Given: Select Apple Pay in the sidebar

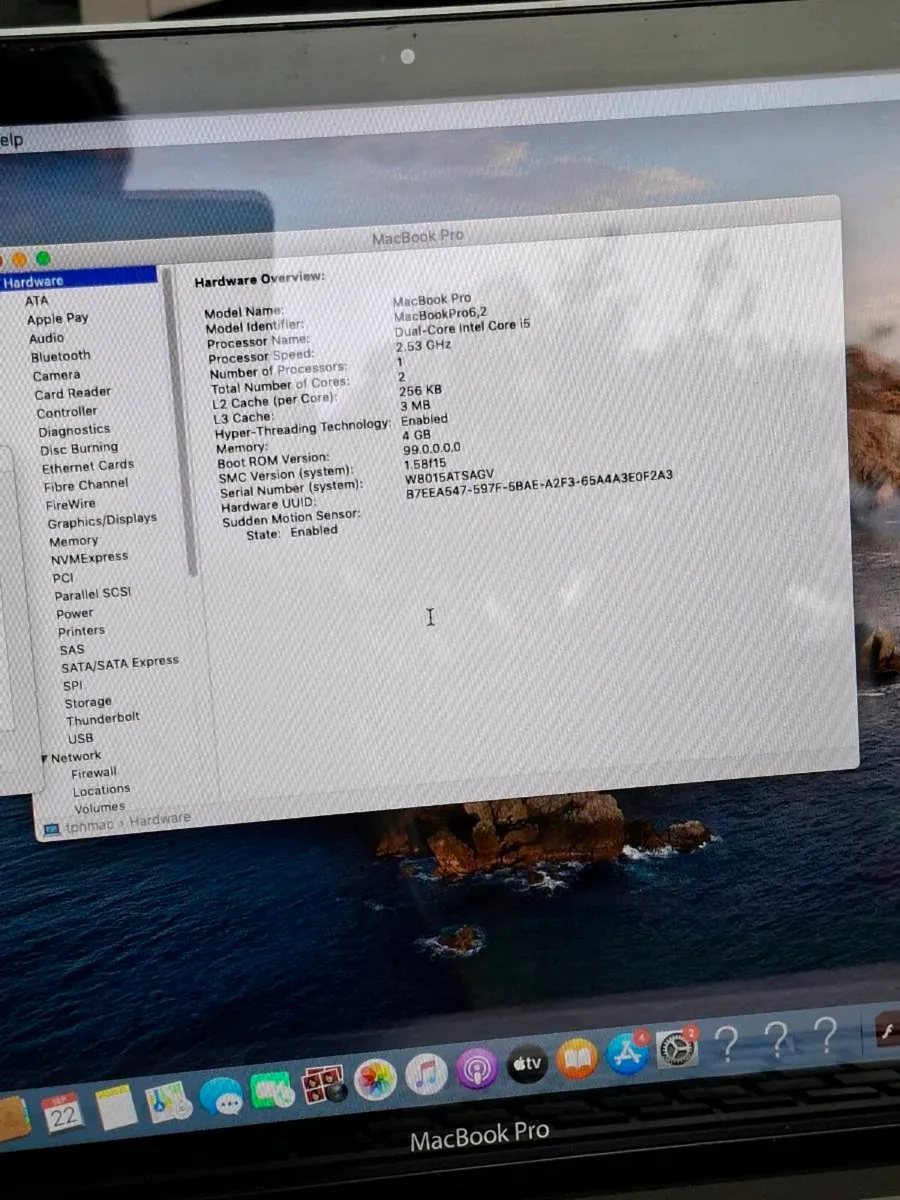Looking at the screenshot, I should point(57,319).
